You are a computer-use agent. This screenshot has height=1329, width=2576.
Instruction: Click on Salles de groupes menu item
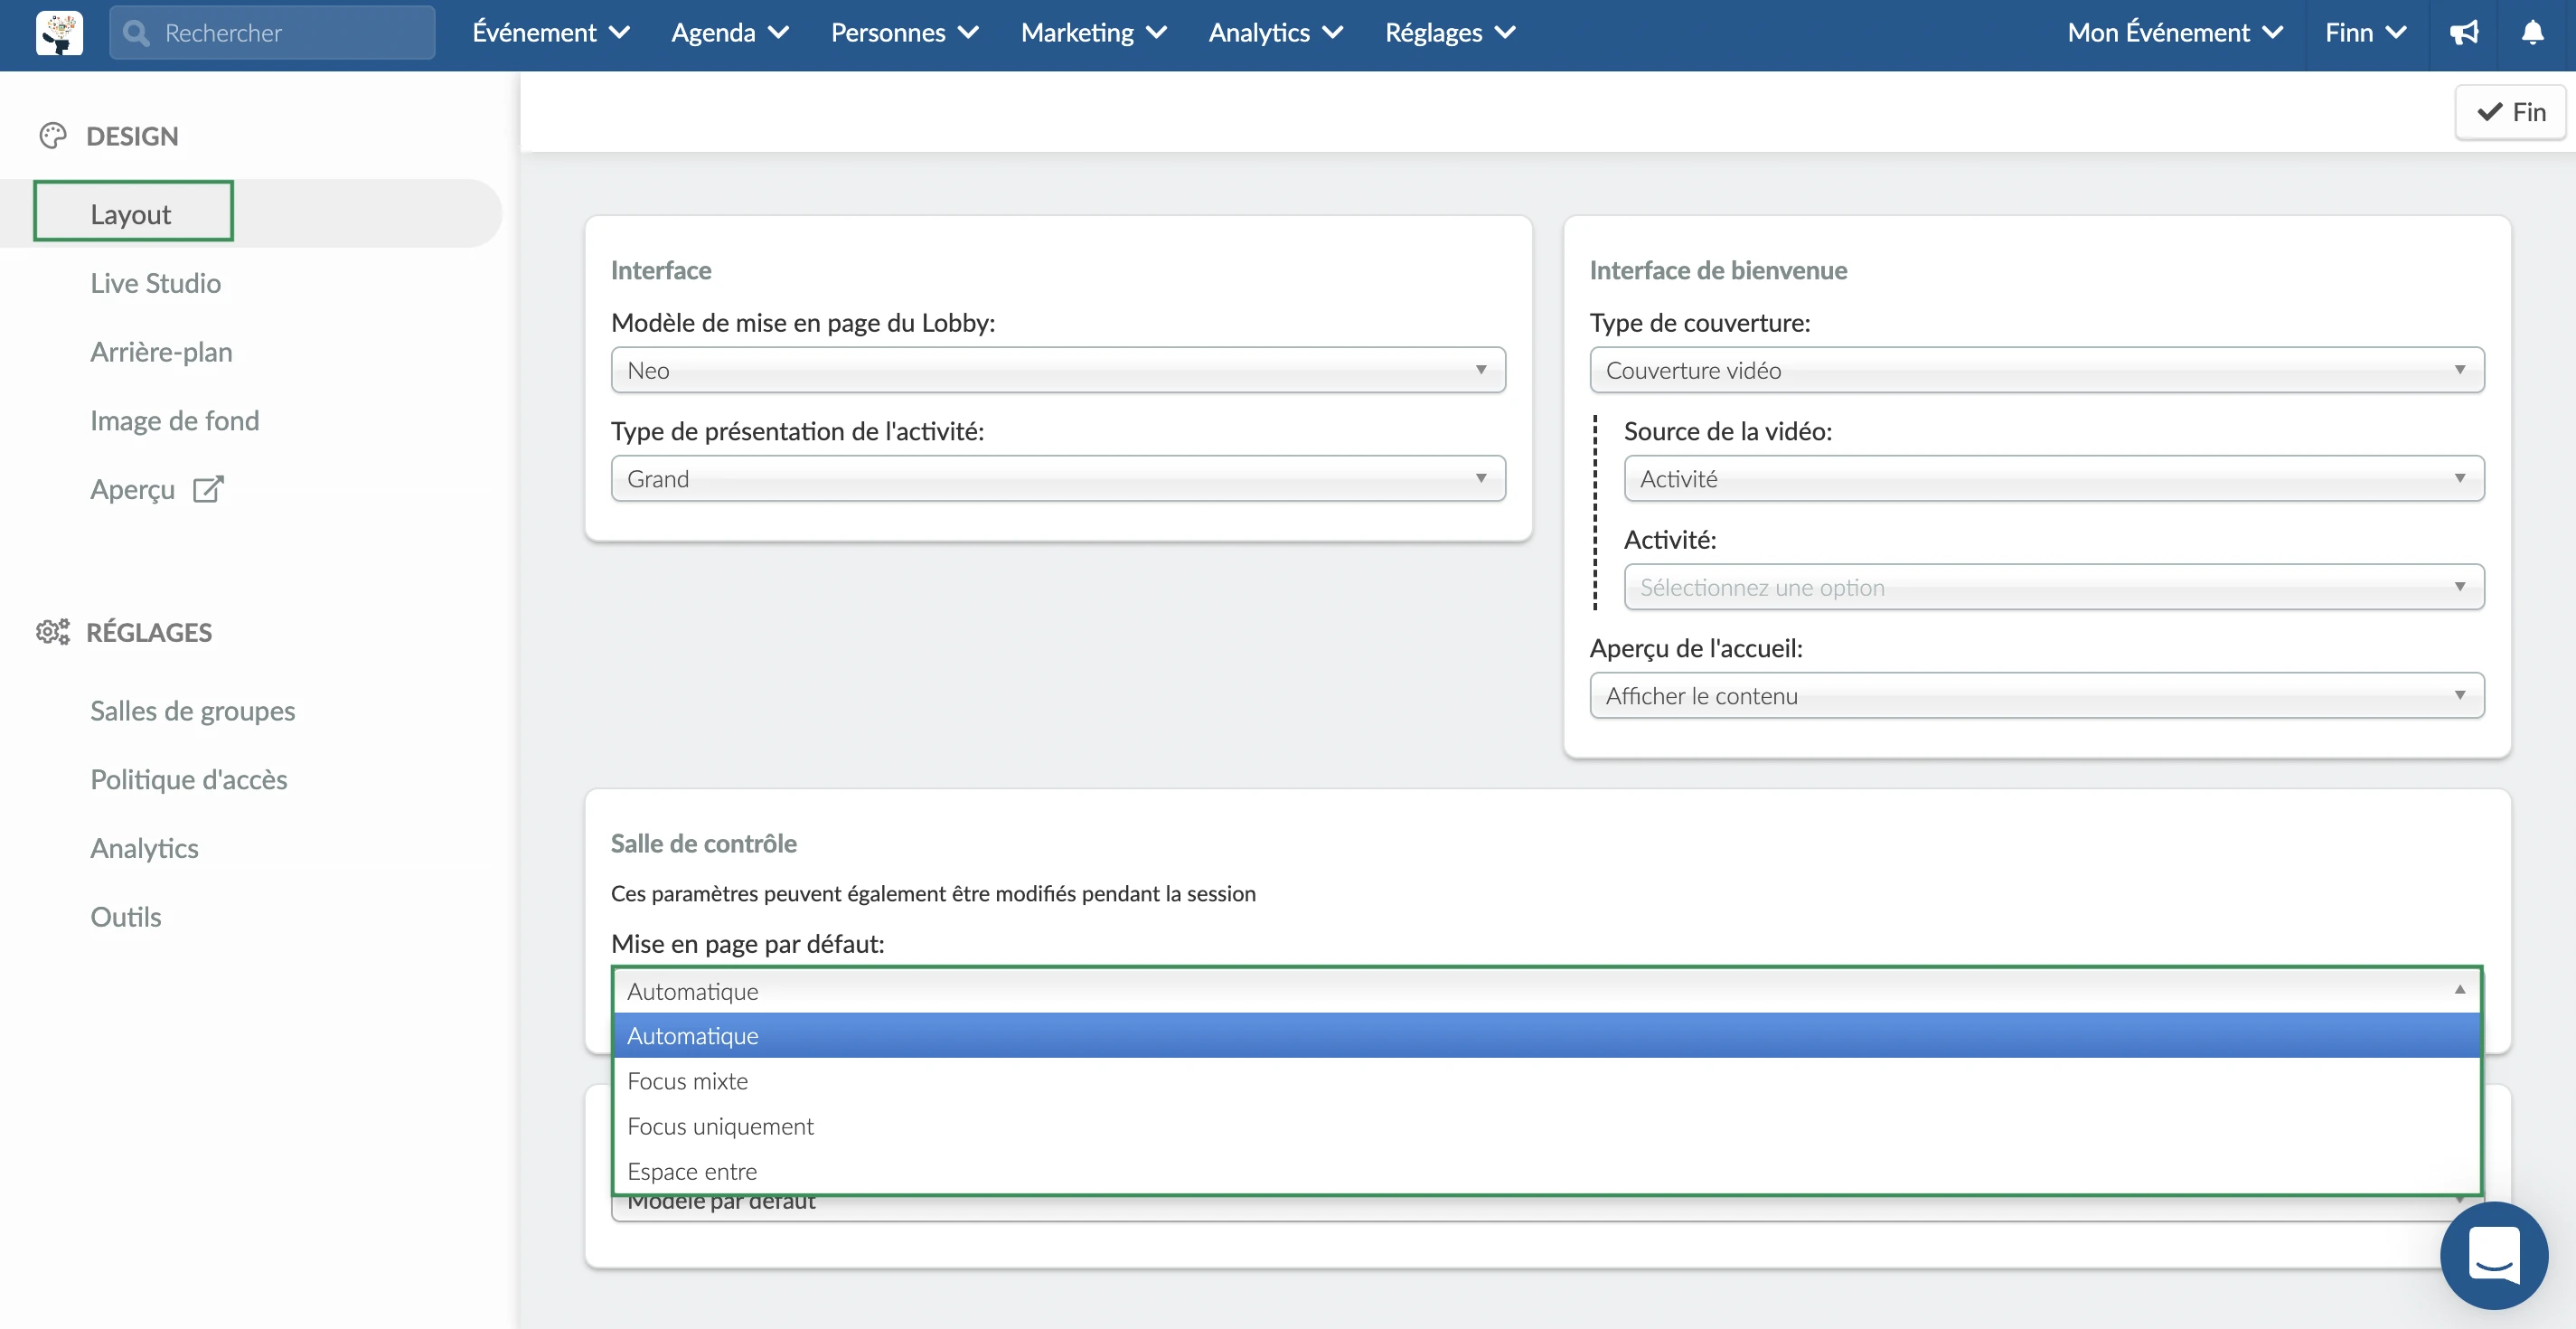tap(192, 709)
